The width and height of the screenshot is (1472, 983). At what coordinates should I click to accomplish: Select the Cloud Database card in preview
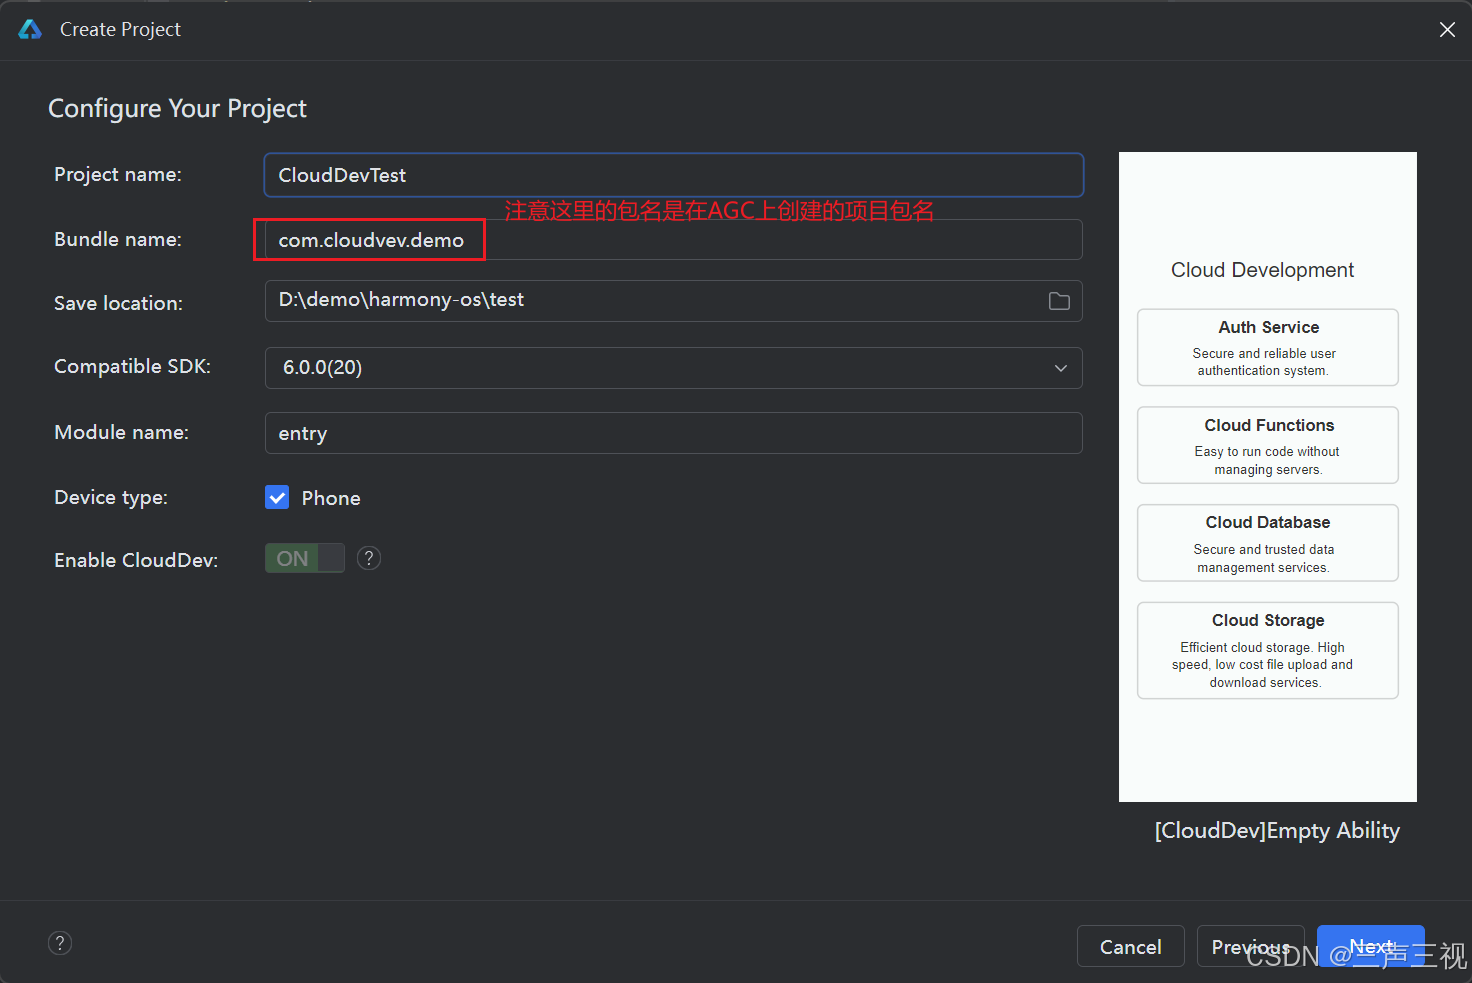tap(1267, 543)
